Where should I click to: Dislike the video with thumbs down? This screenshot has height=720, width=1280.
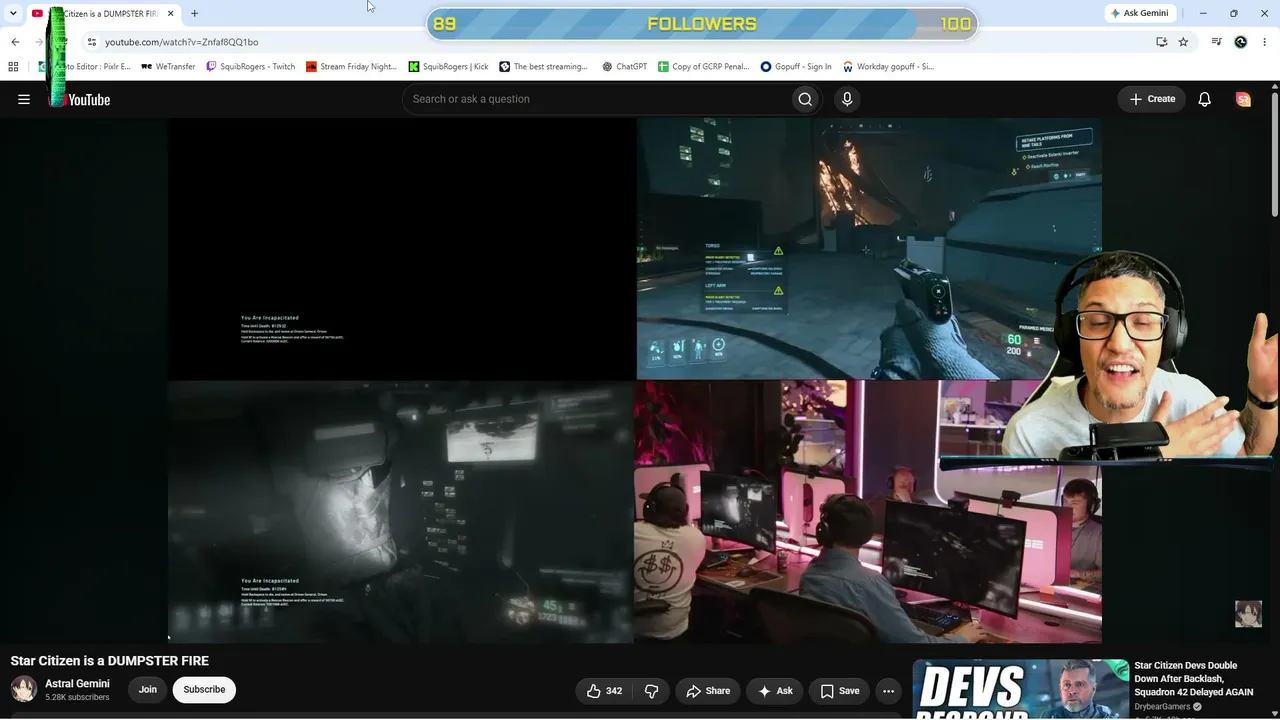click(x=652, y=691)
